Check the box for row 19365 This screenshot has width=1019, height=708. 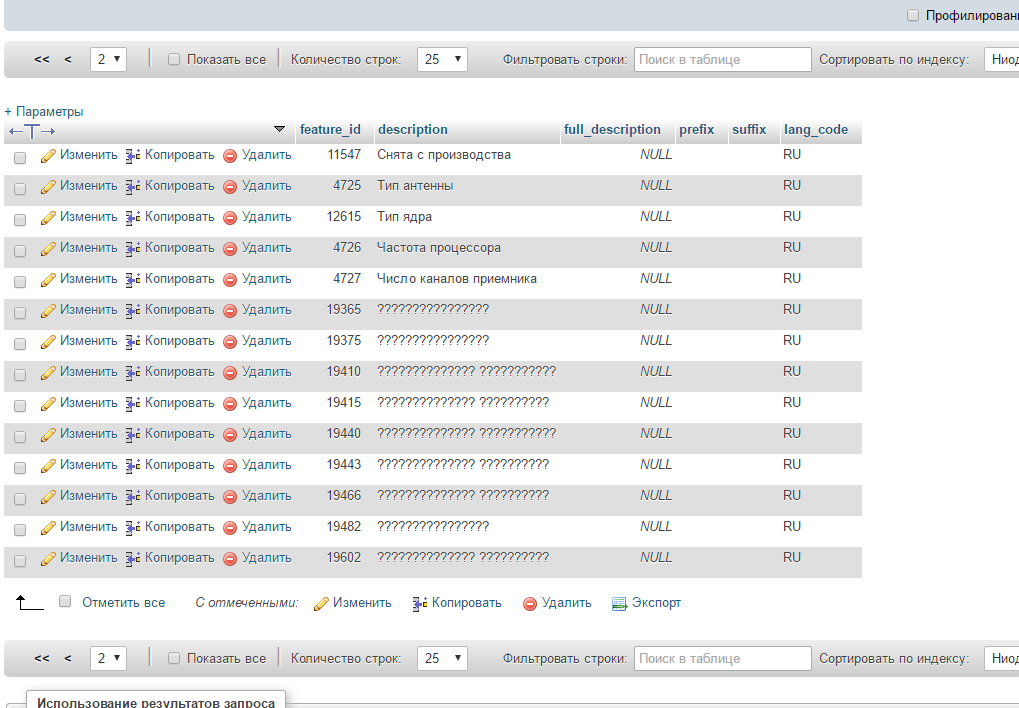[20, 313]
